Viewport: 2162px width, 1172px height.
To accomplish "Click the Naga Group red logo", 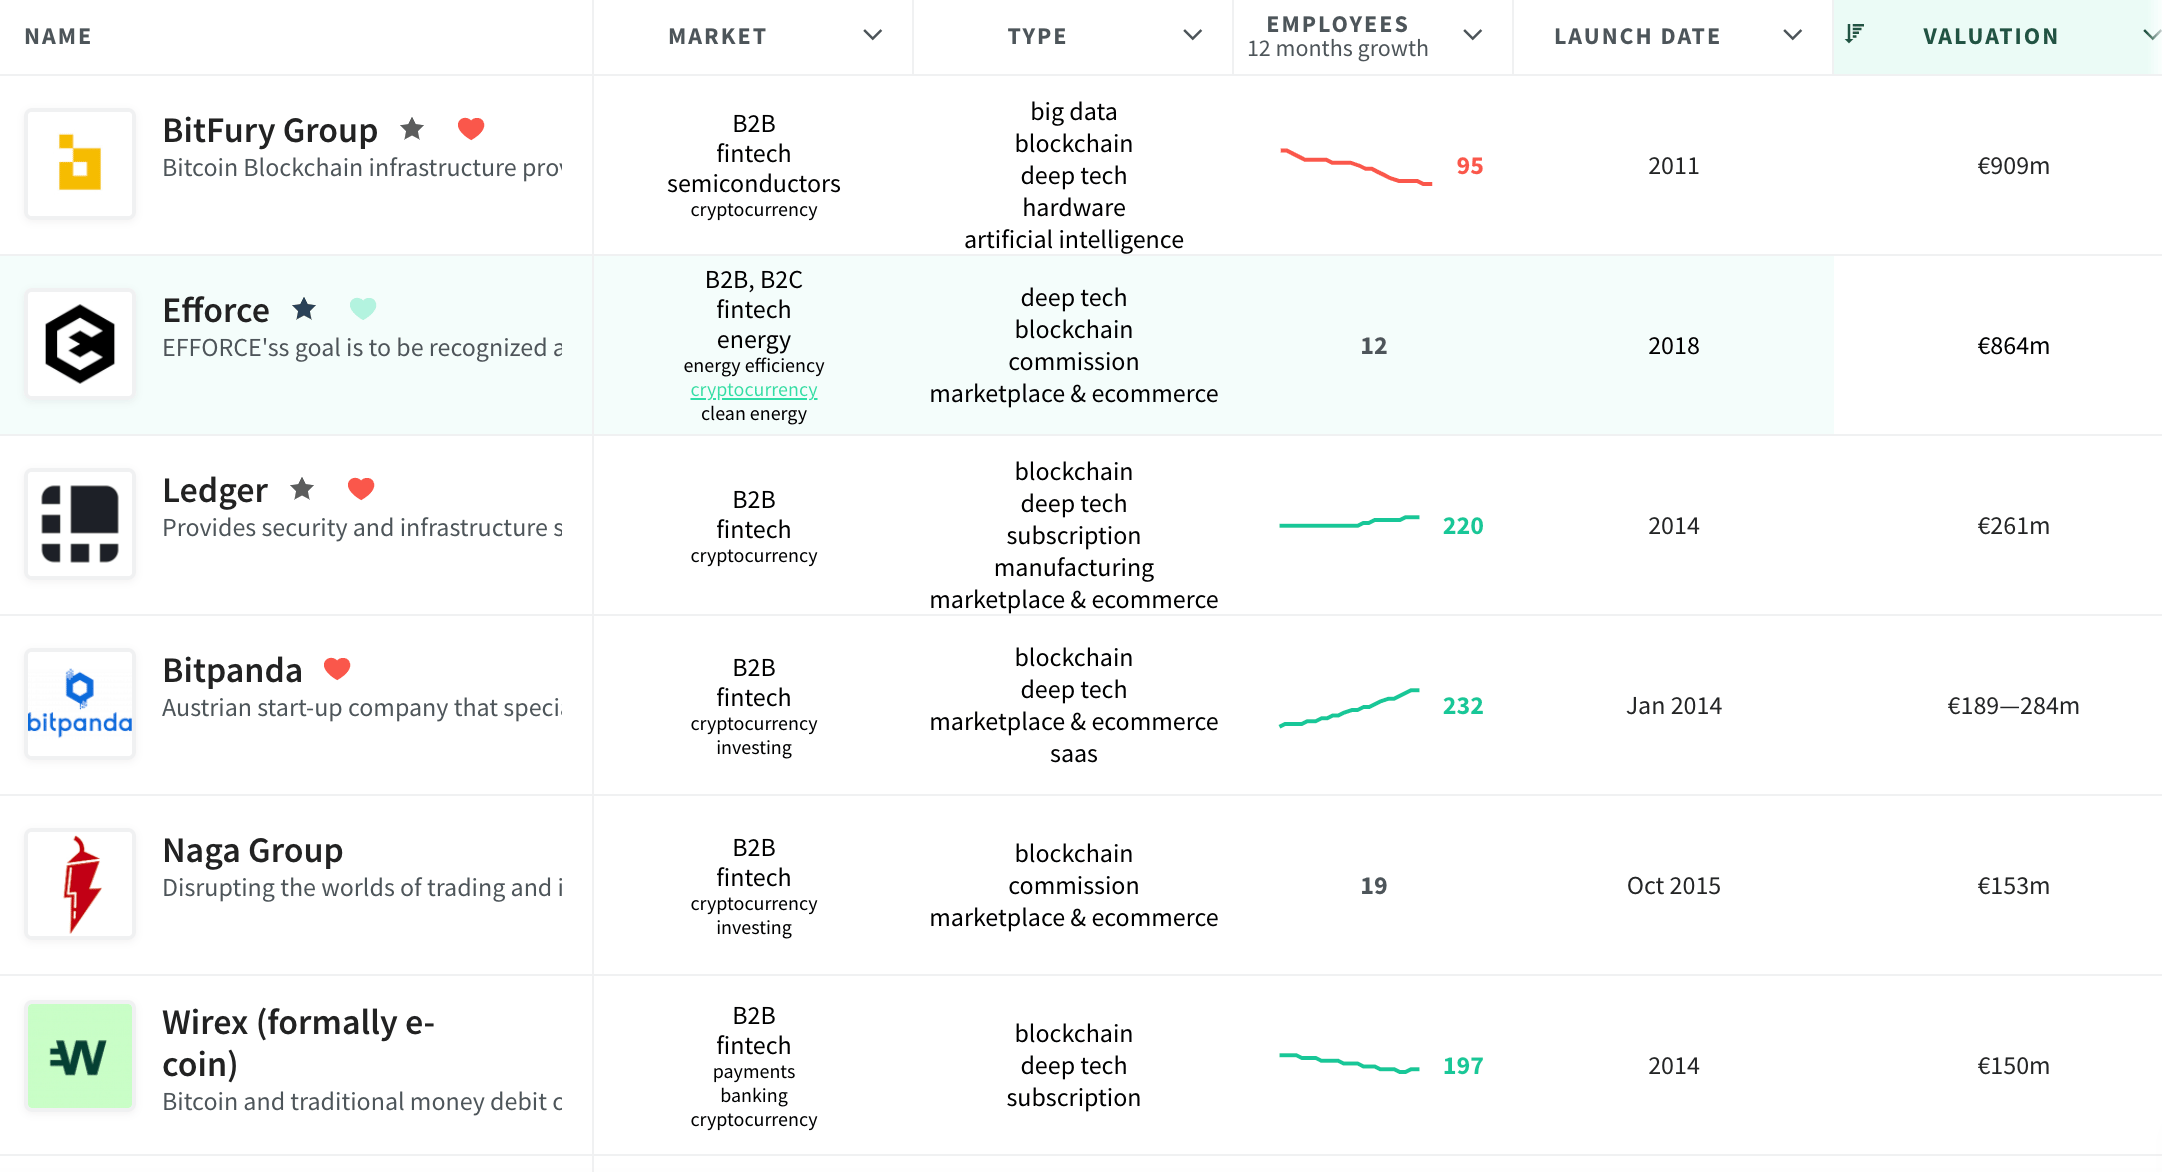I will tap(80, 884).
